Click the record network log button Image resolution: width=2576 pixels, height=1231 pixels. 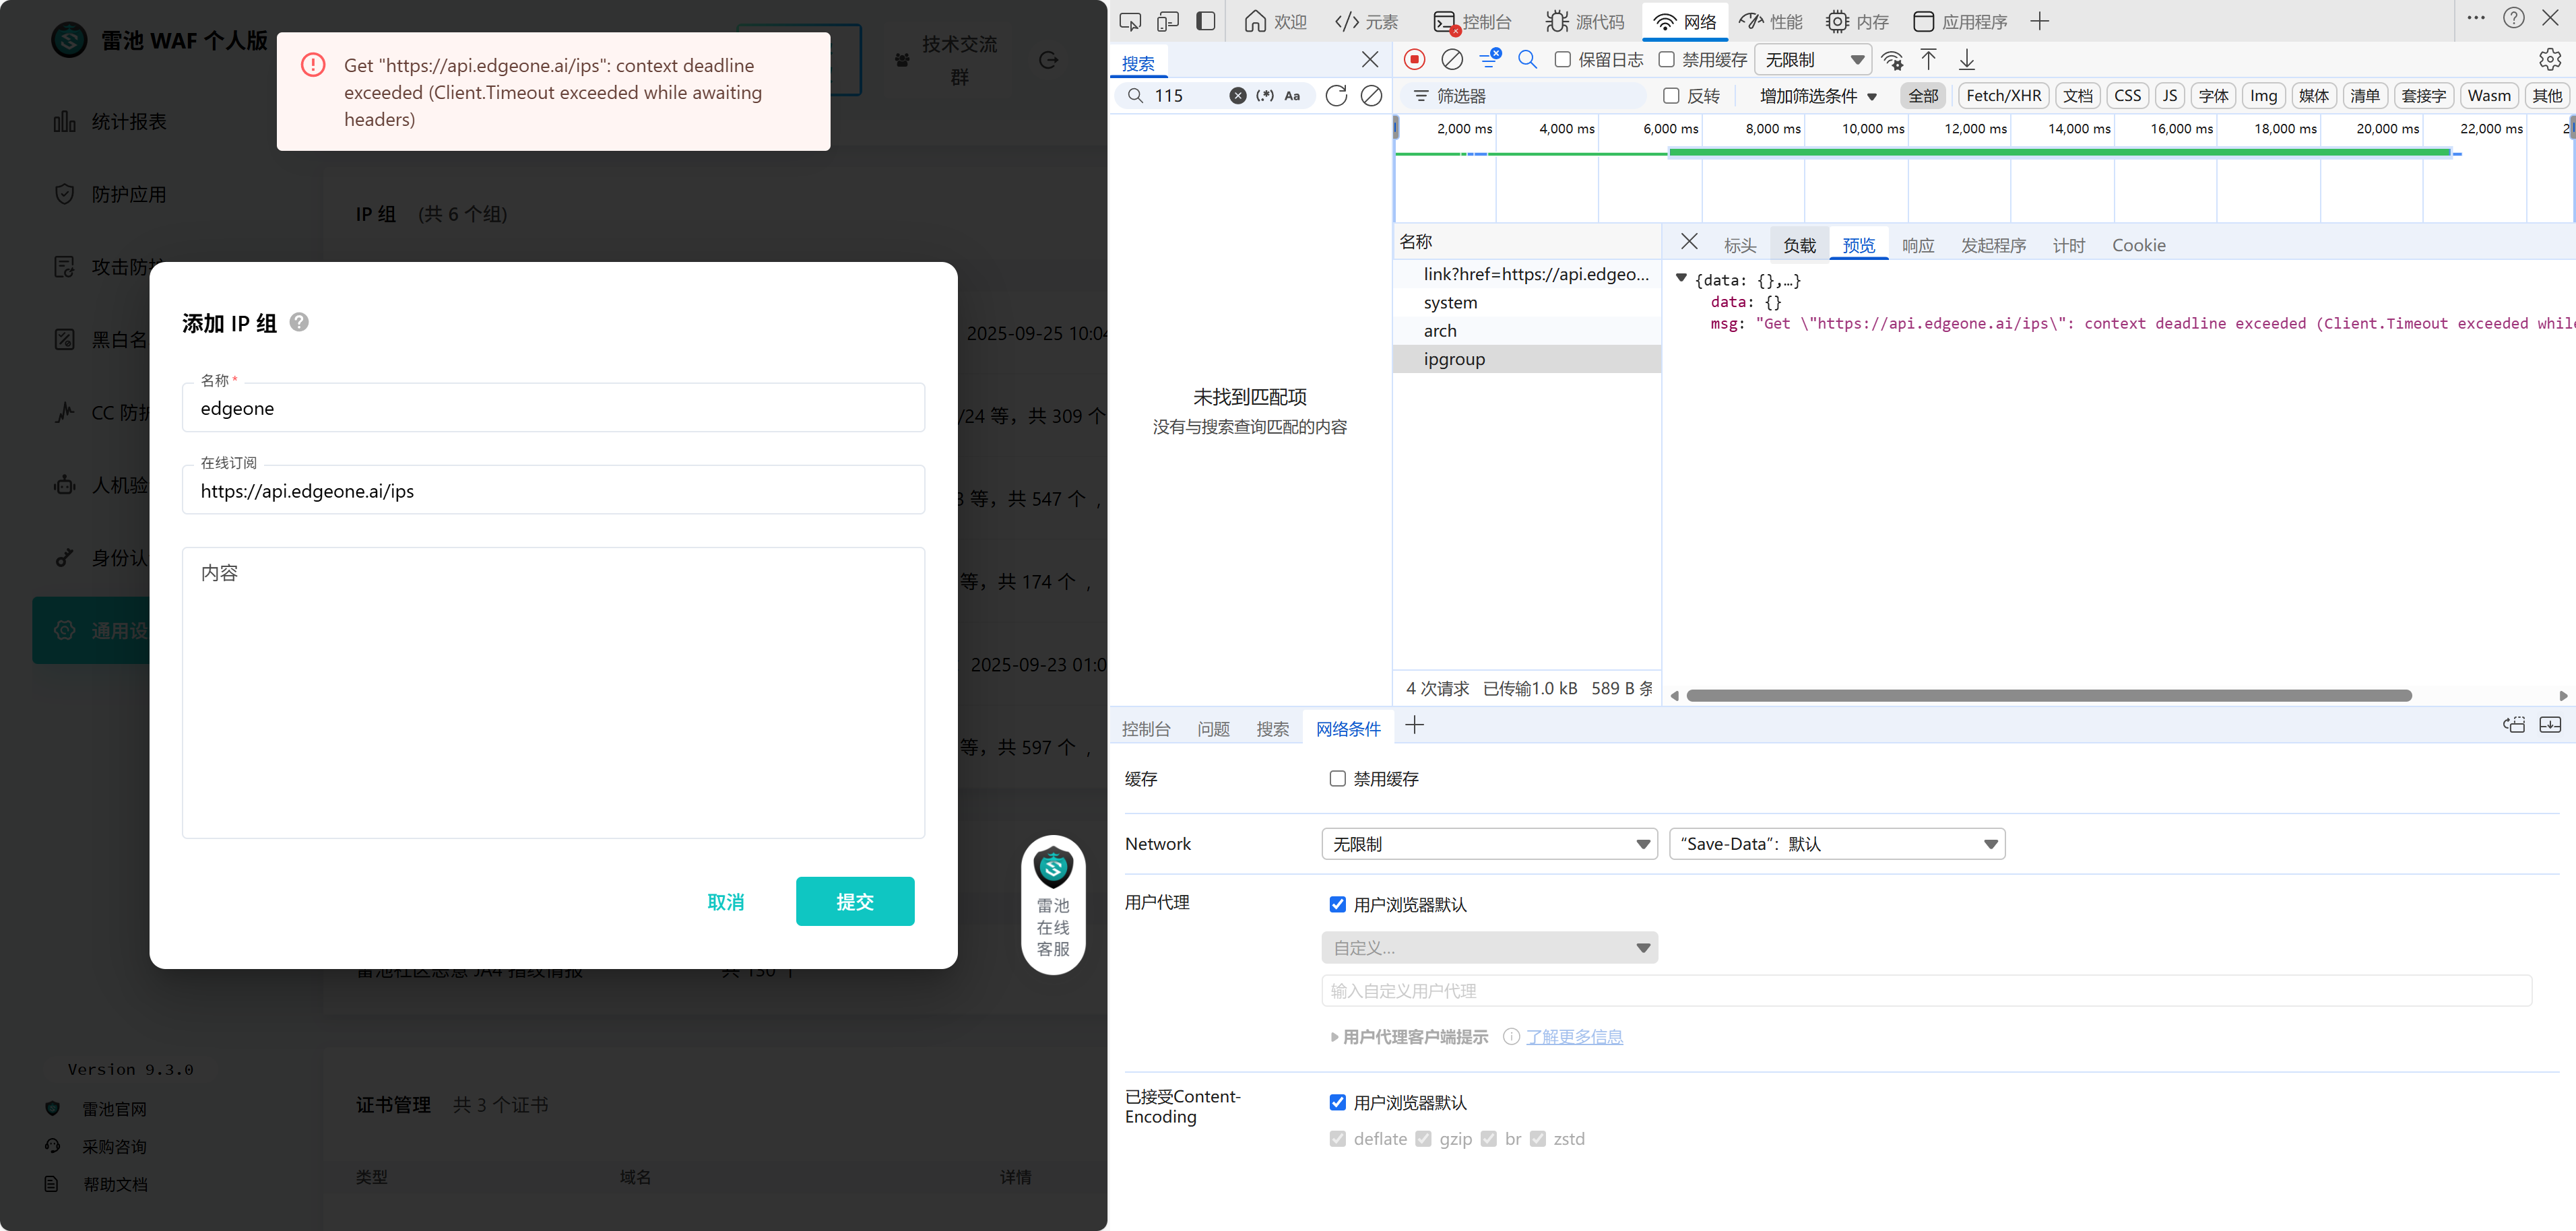point(1414,60)
